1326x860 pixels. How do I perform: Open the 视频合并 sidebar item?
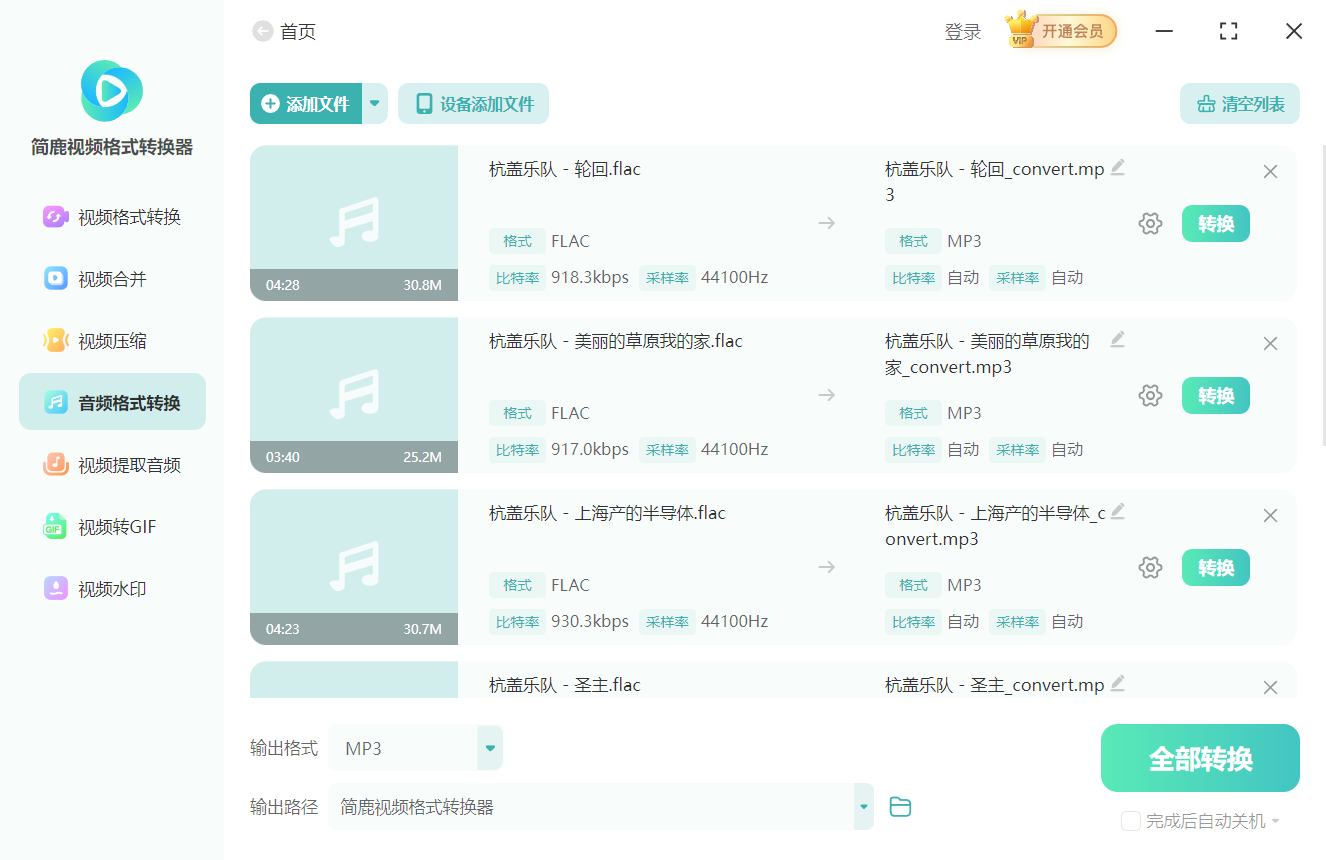[112, 279]
